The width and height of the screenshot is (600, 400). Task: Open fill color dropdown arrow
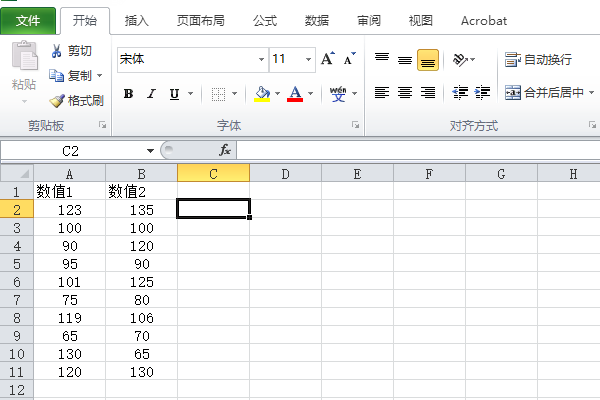coord(278,93)
